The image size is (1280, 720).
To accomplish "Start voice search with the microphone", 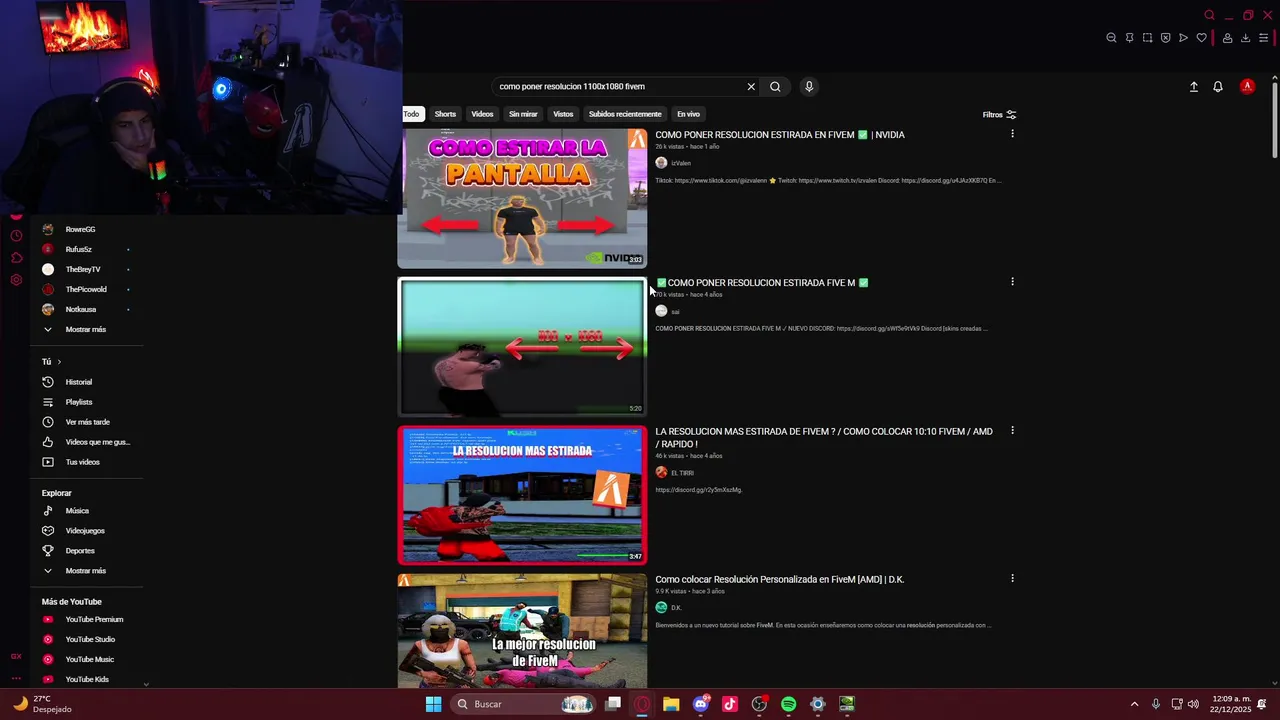I will coord(809,87).
